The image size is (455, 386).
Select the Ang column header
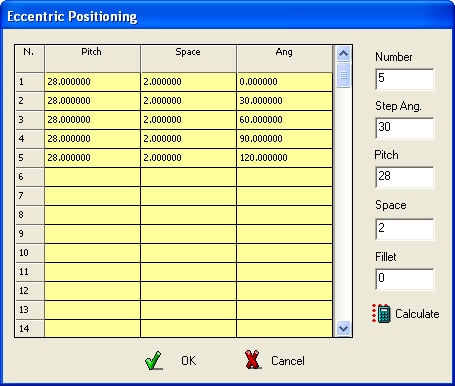click(284, 59)
